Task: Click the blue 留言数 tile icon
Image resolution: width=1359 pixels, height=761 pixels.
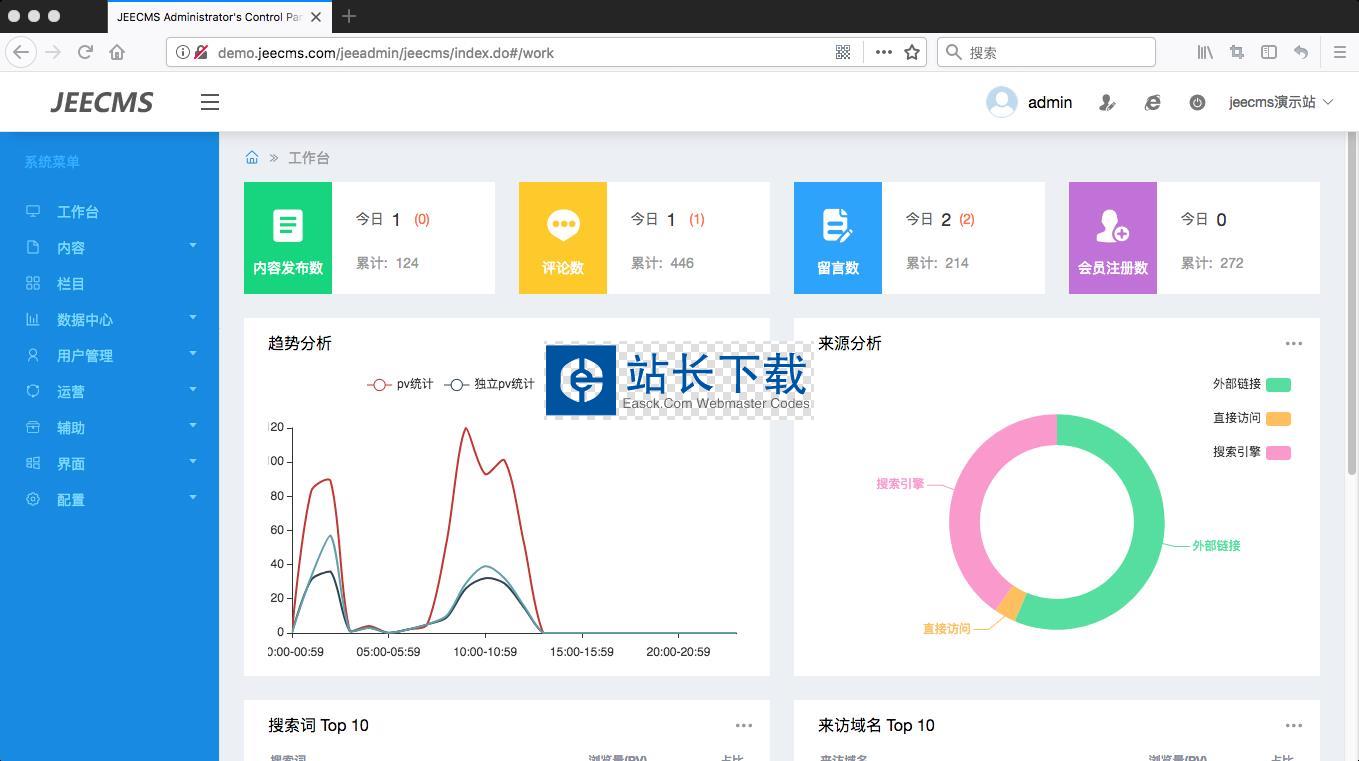Action: 837,225
